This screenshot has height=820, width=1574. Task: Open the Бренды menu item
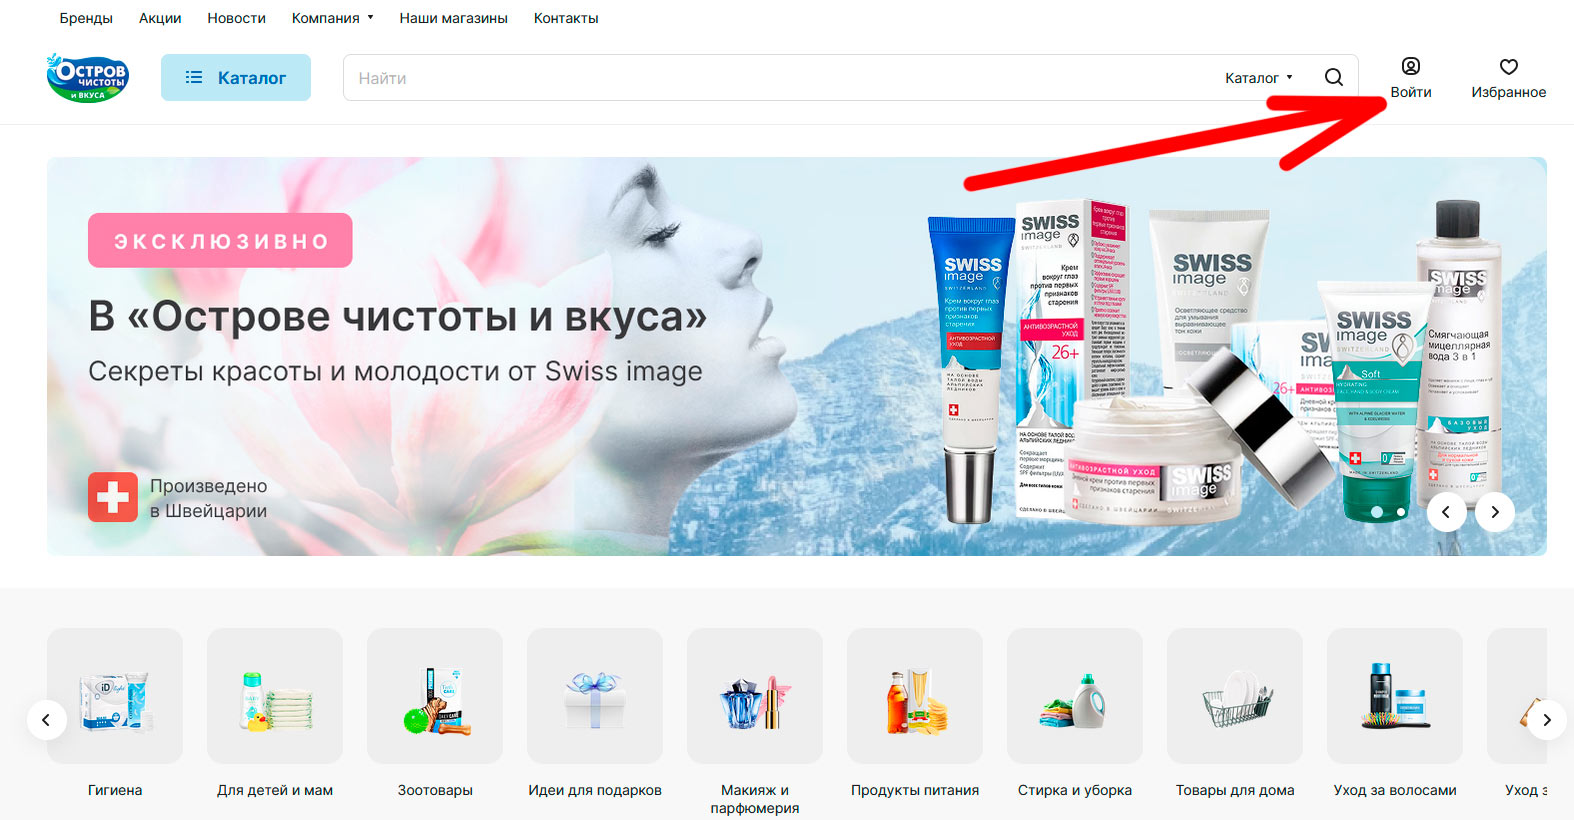pos(86,18)
